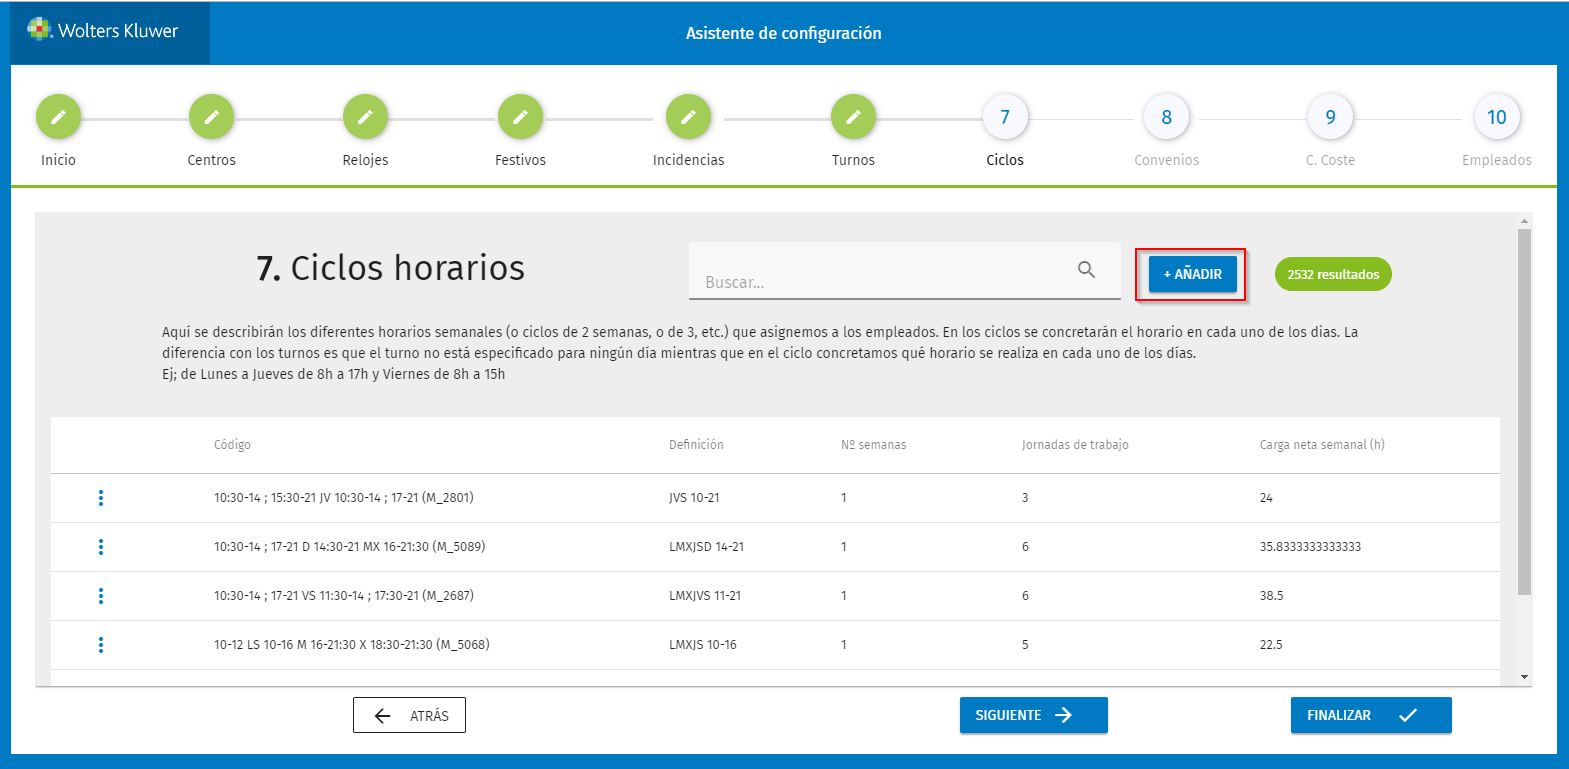Open row menu for LMXJS 10-16
This screenshot has width=1569, height=769.
[101, 645]
